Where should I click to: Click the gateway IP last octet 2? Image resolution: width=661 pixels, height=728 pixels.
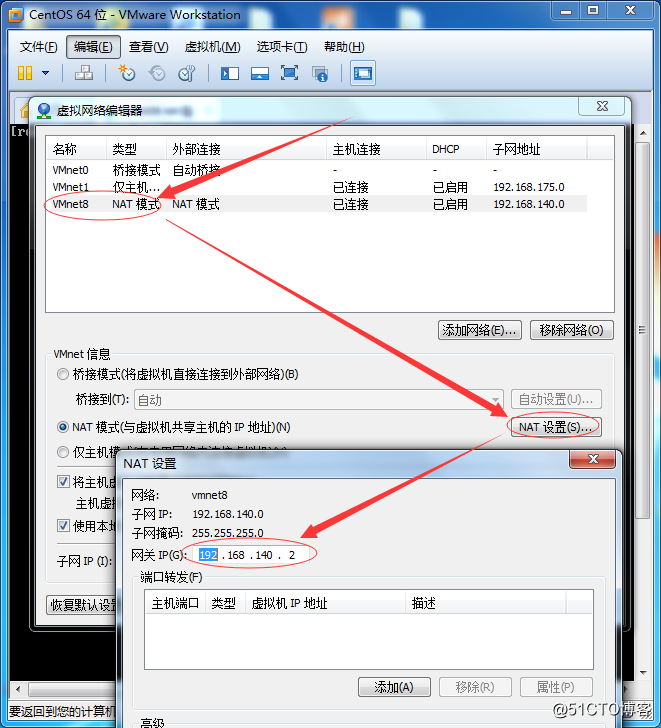(292, 555)
